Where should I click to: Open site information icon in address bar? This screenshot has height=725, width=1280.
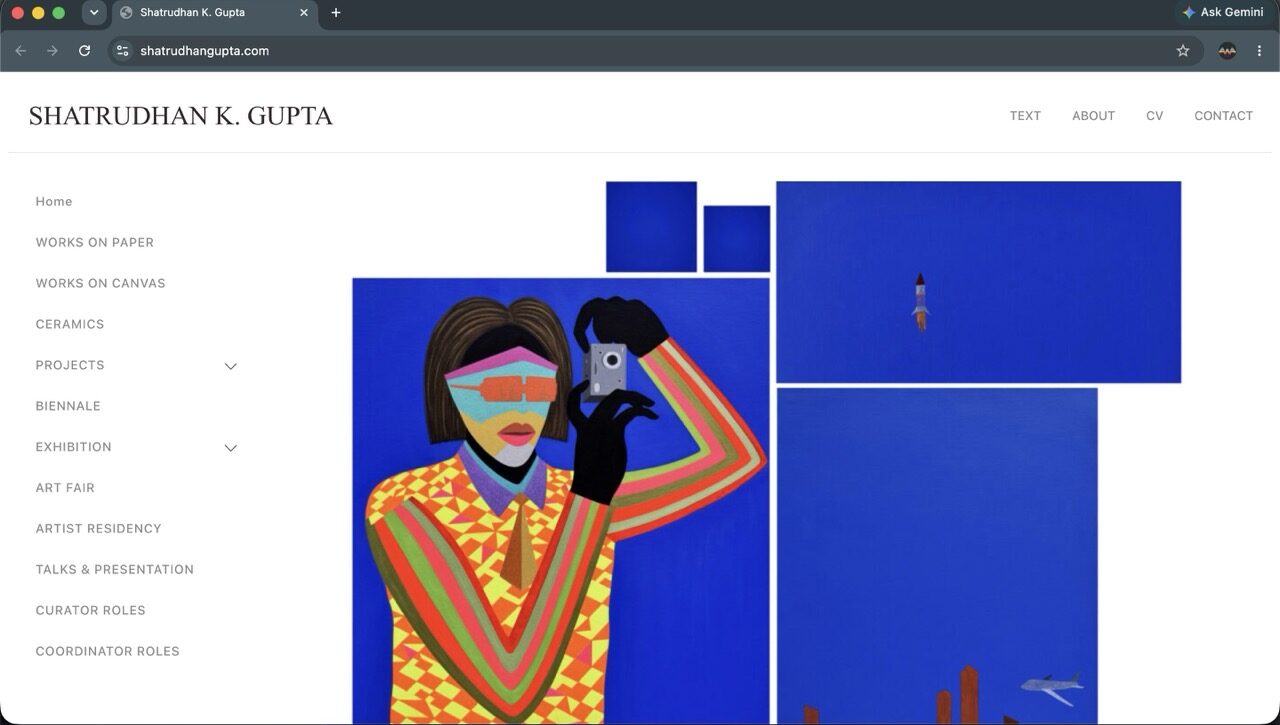pyautogui.click(x=122, y=51)
